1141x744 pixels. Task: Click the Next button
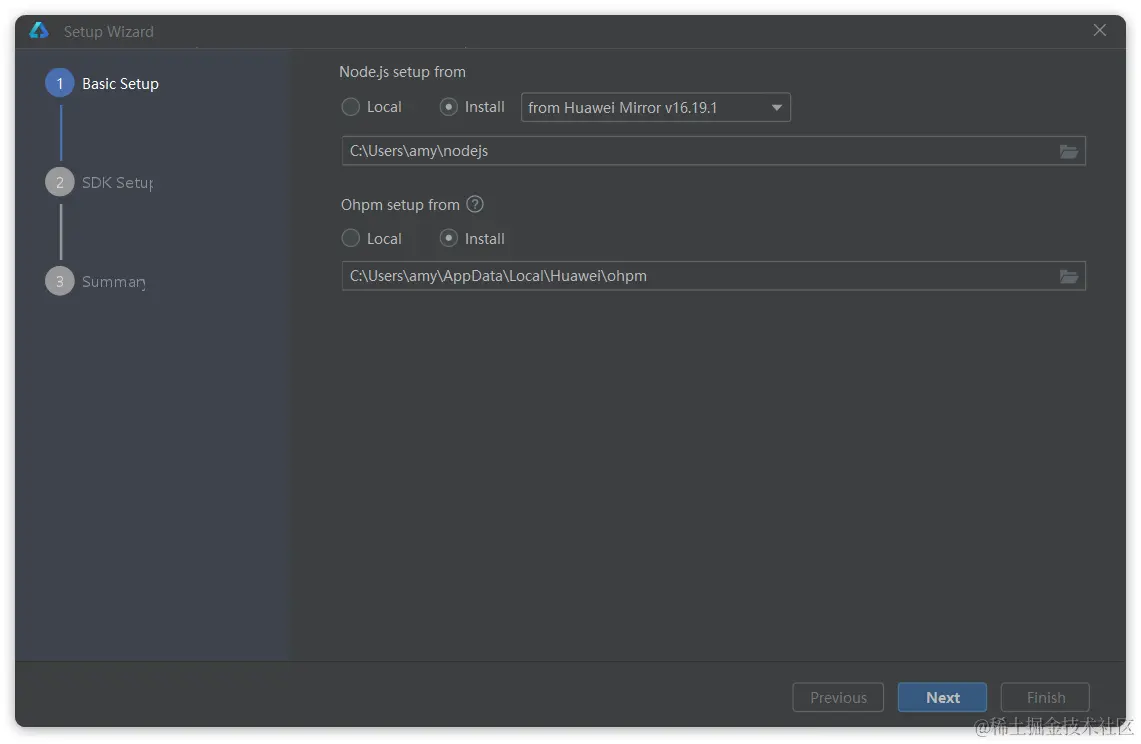[x=942, y=697]
